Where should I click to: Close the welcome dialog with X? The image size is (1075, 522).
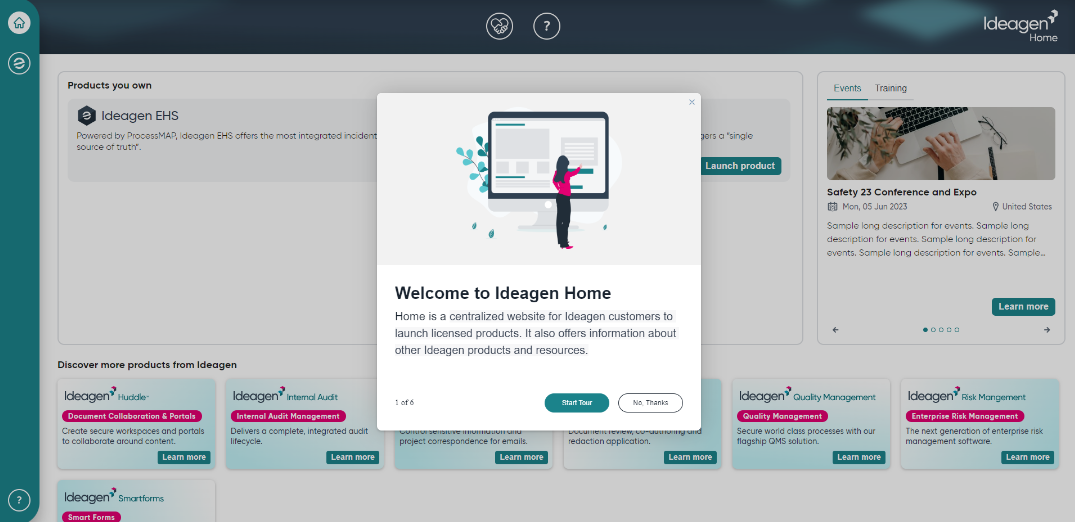click(692, 102)
